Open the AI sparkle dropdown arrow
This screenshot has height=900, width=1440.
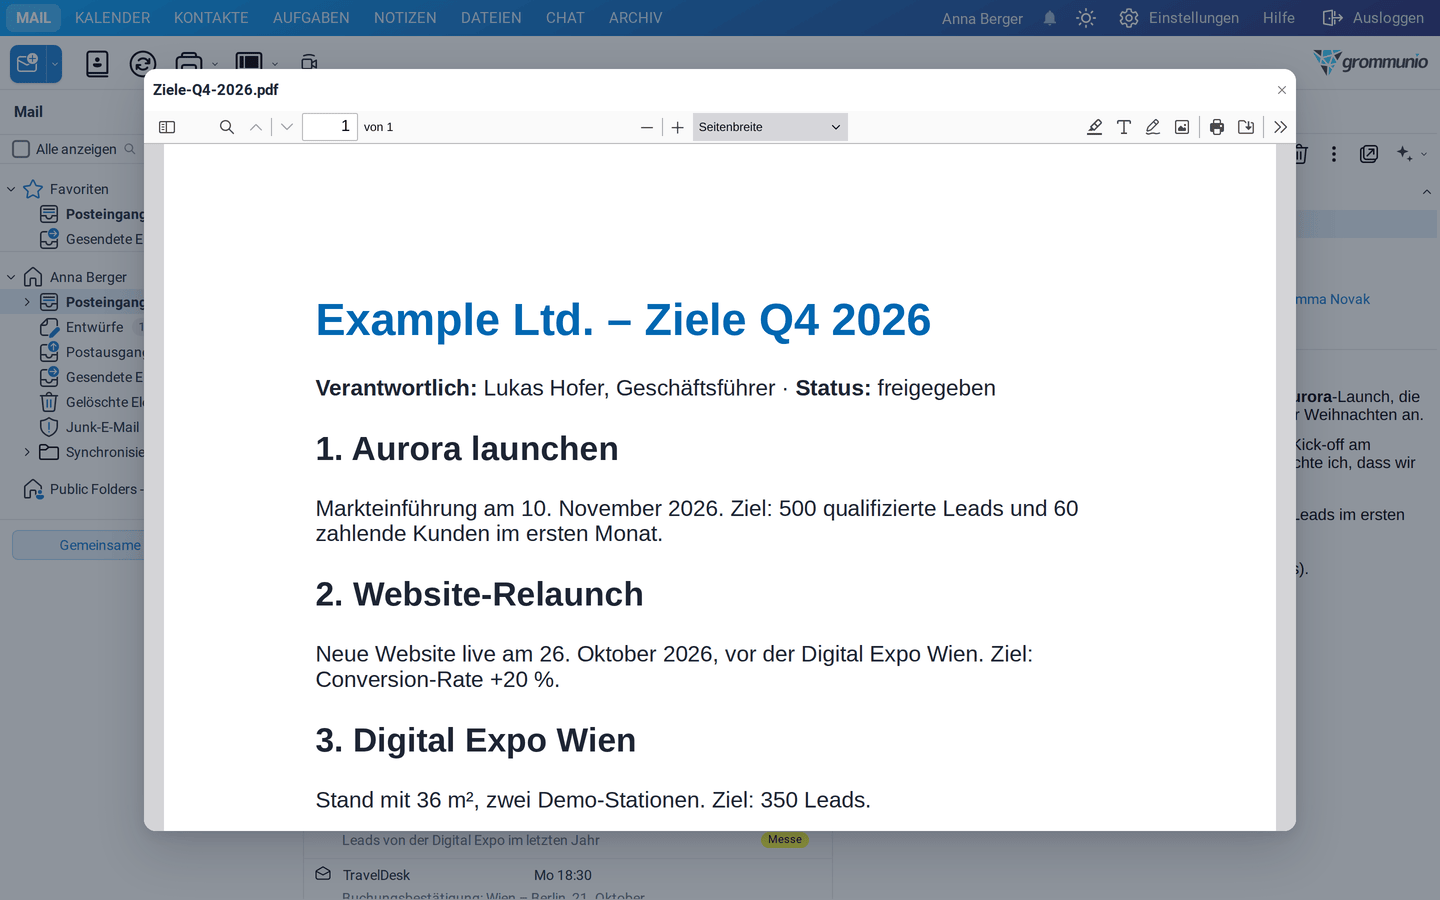[x=1424, y=154]
